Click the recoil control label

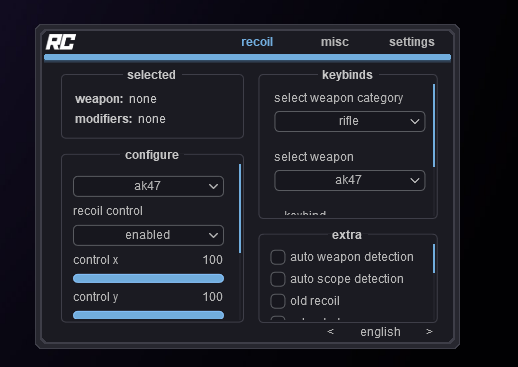(108, 211)
